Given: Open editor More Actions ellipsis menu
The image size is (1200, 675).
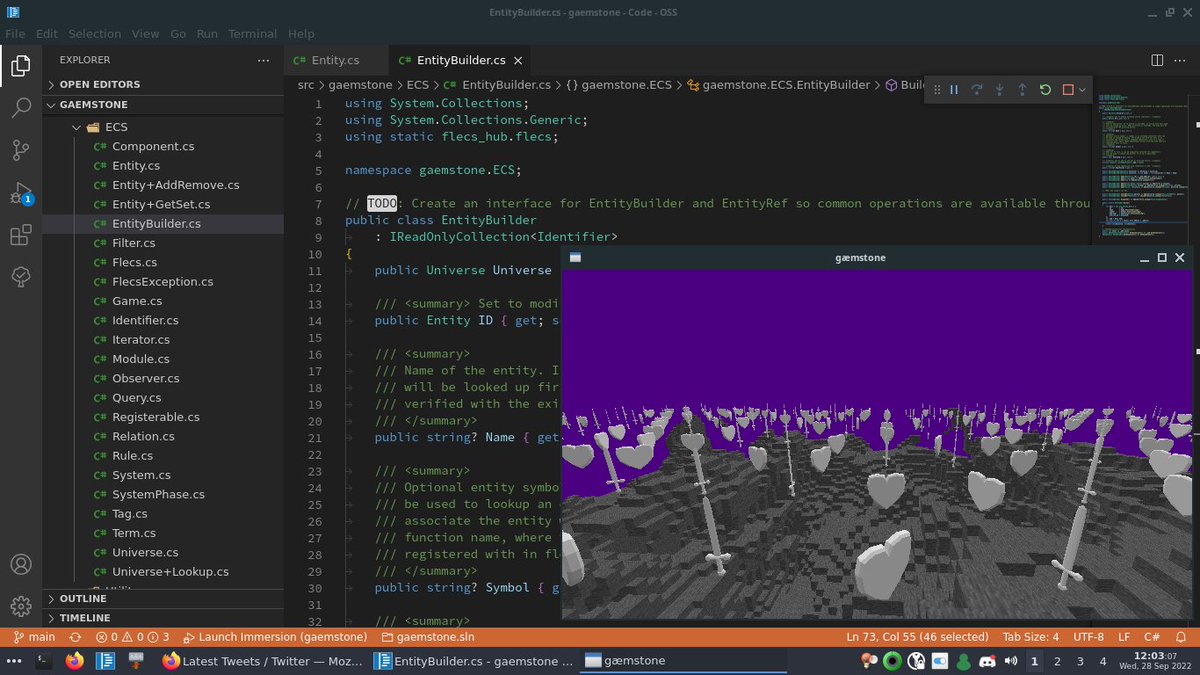Looking at the screenshot, I should (x=1180, y=60).
